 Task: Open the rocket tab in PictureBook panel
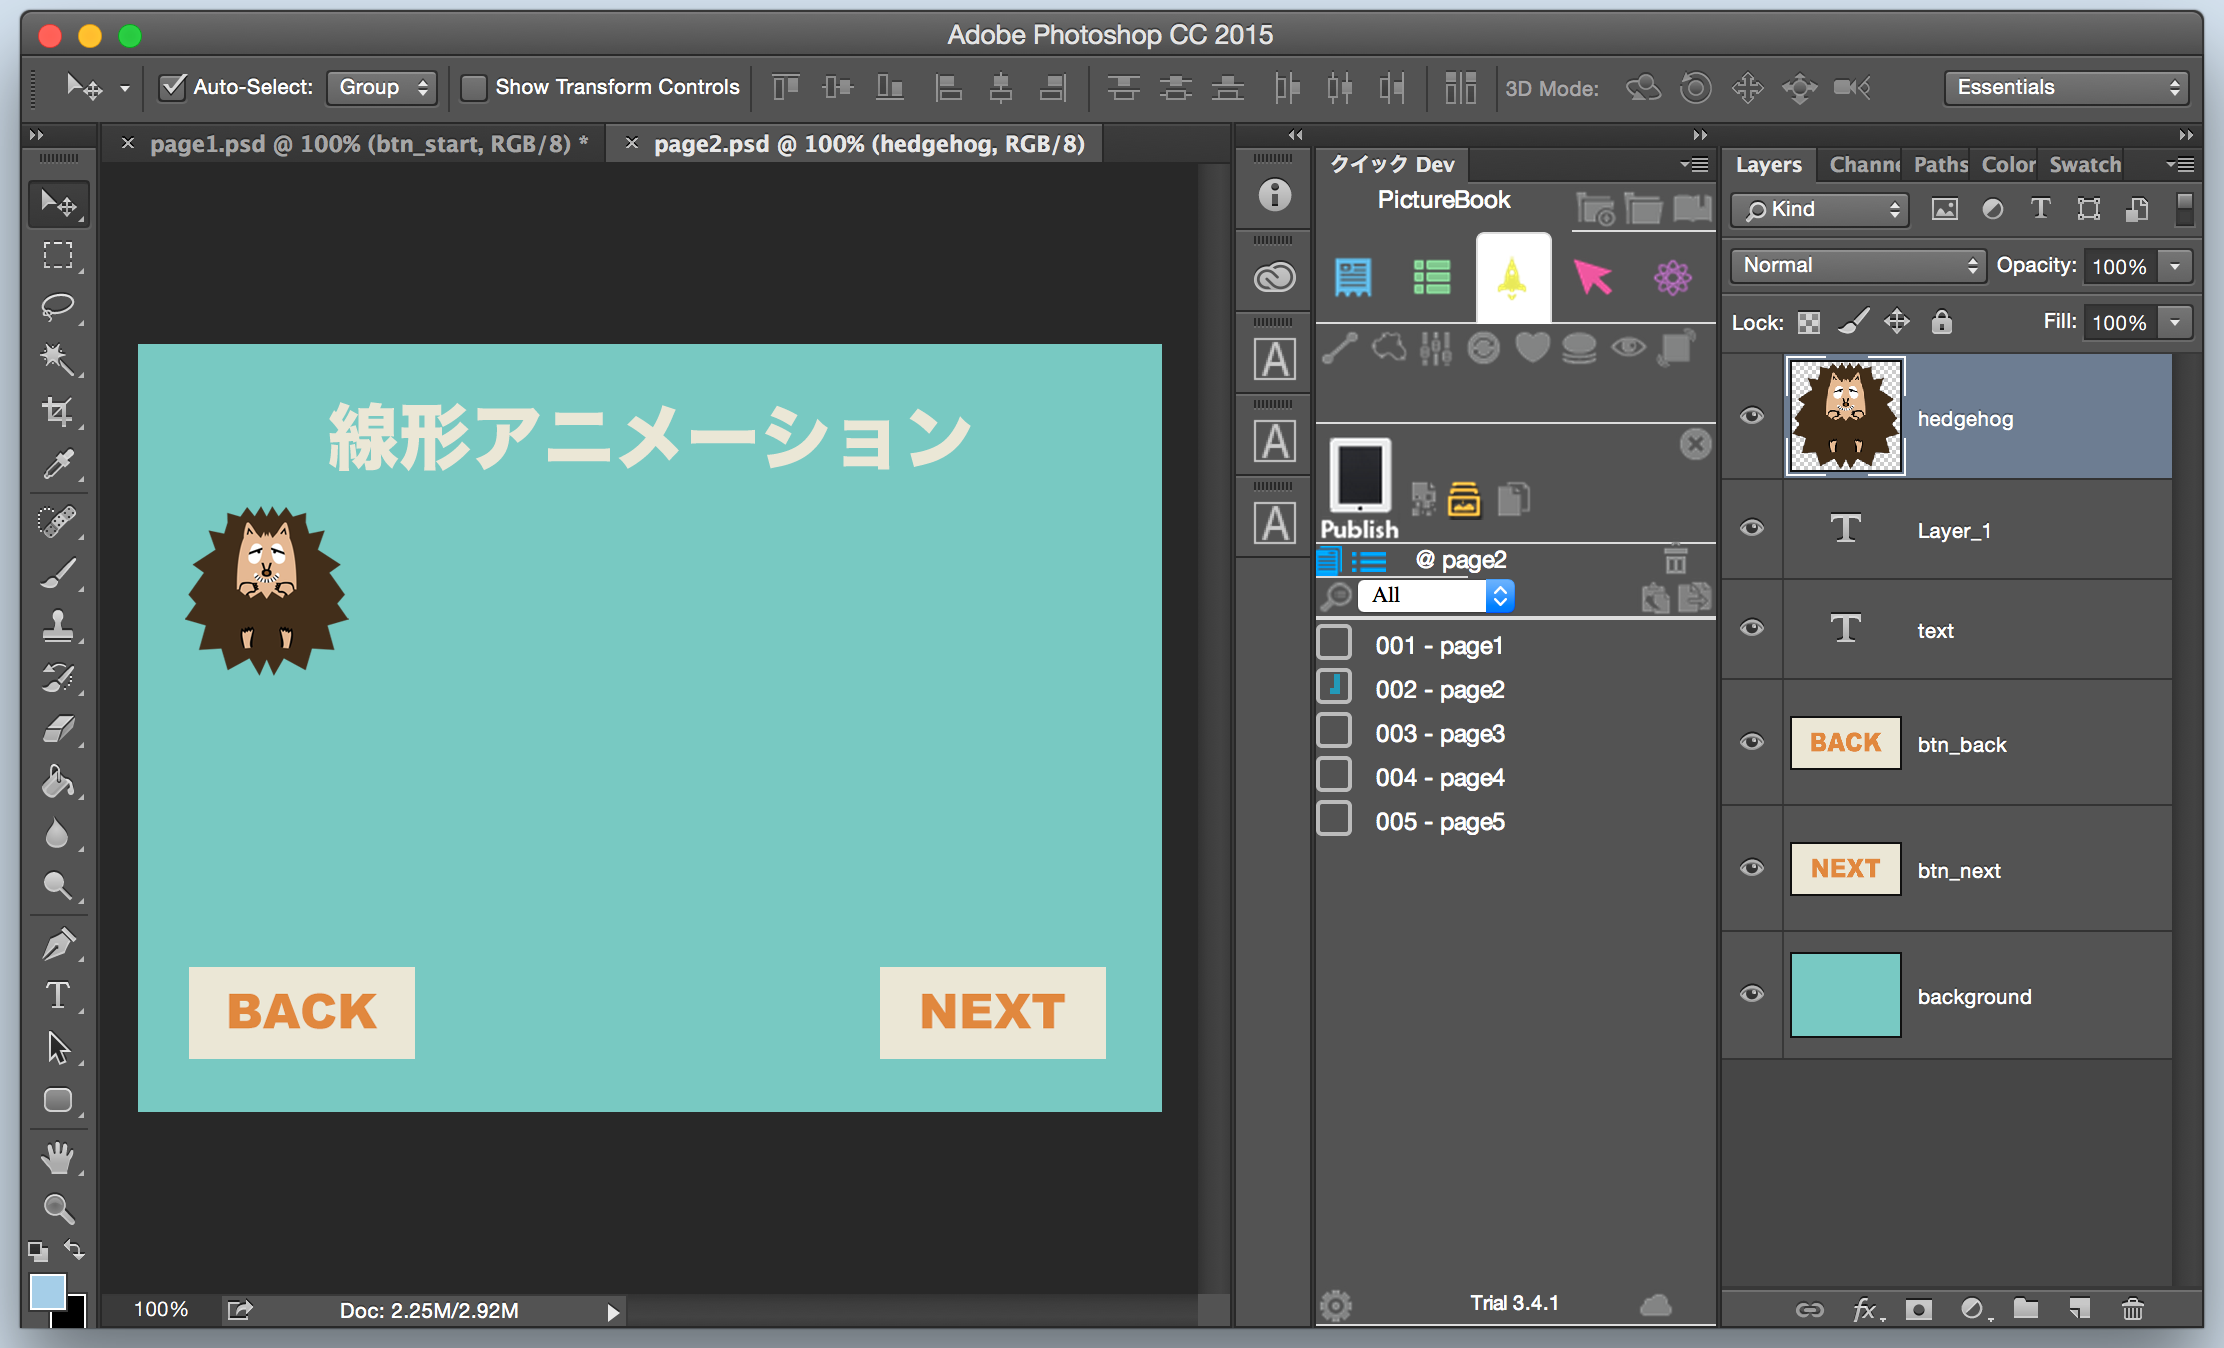[1513, 277]
